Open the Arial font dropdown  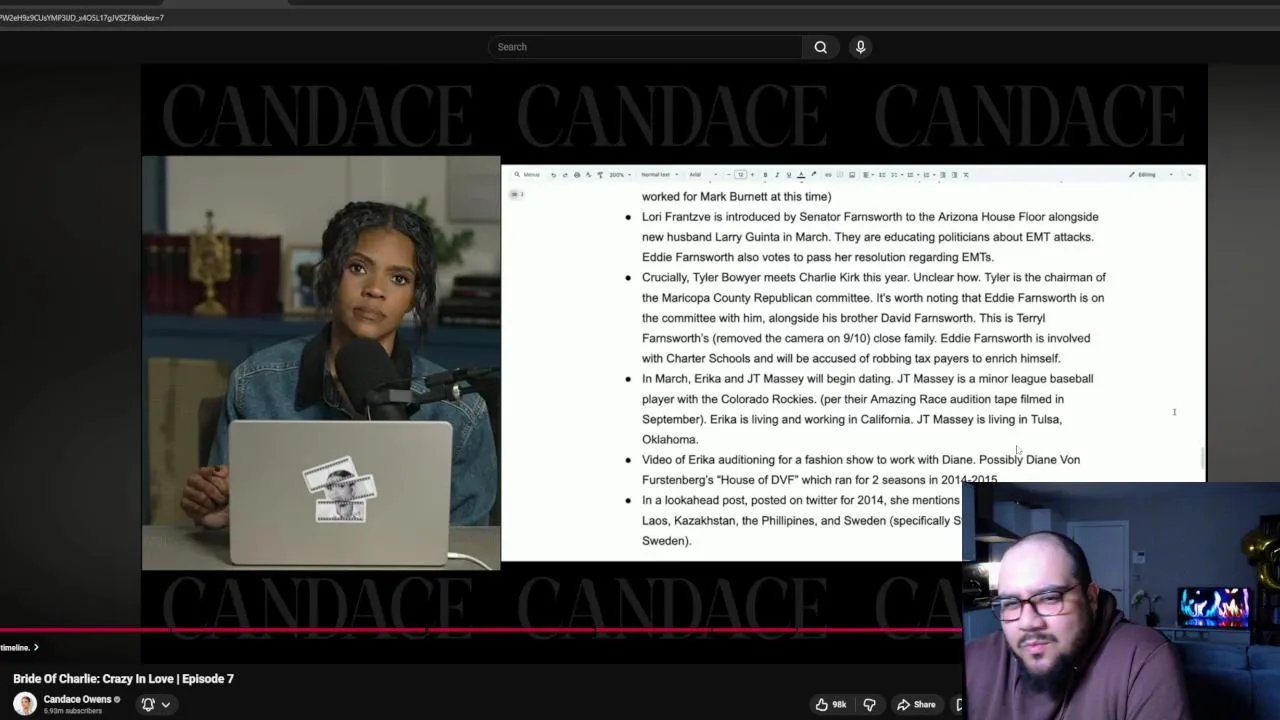tap(704, 175)
